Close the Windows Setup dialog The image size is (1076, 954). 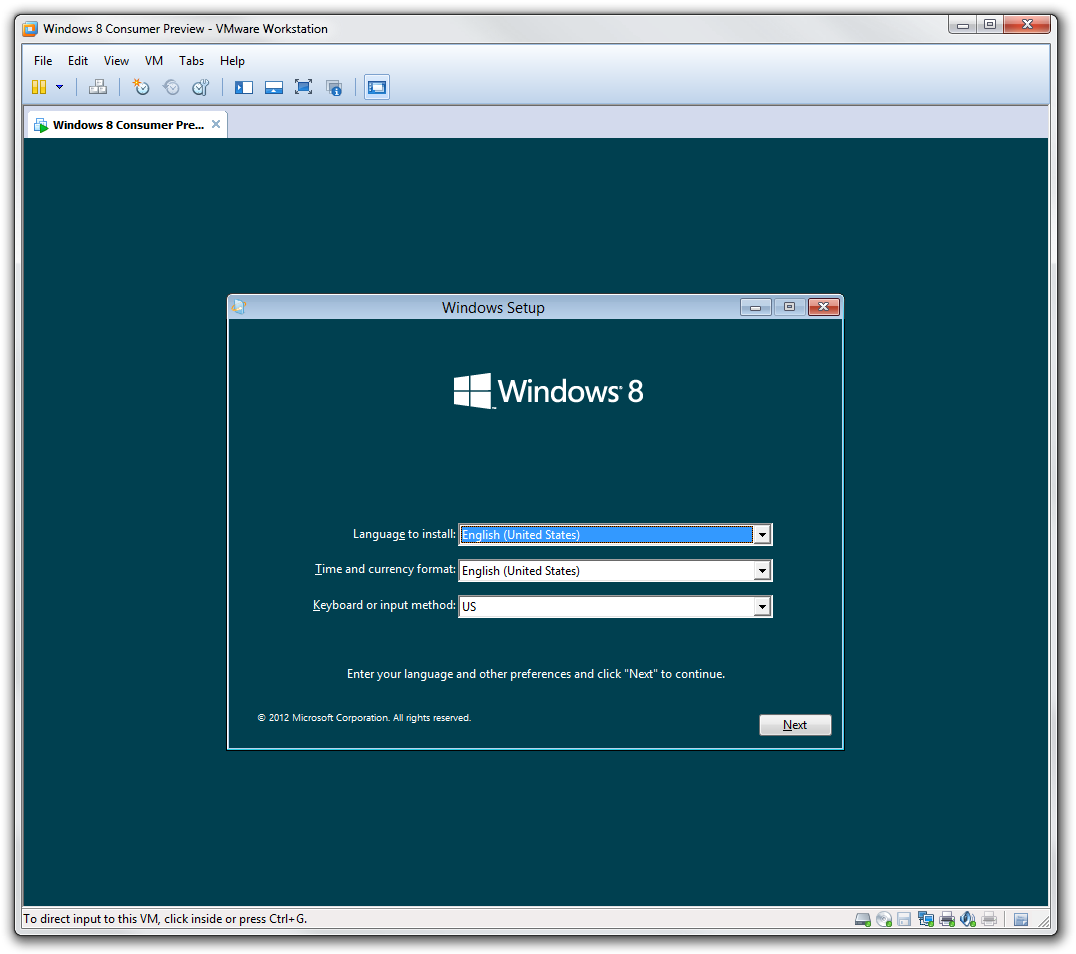pyautogui.click(x=823, y=307)
